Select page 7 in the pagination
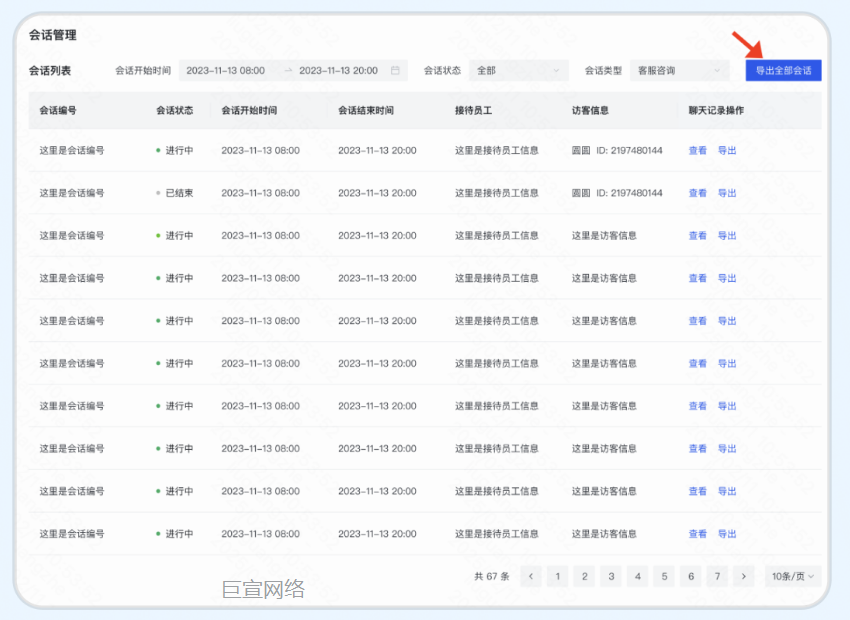850x620 pixels. (x=717, y=576)
